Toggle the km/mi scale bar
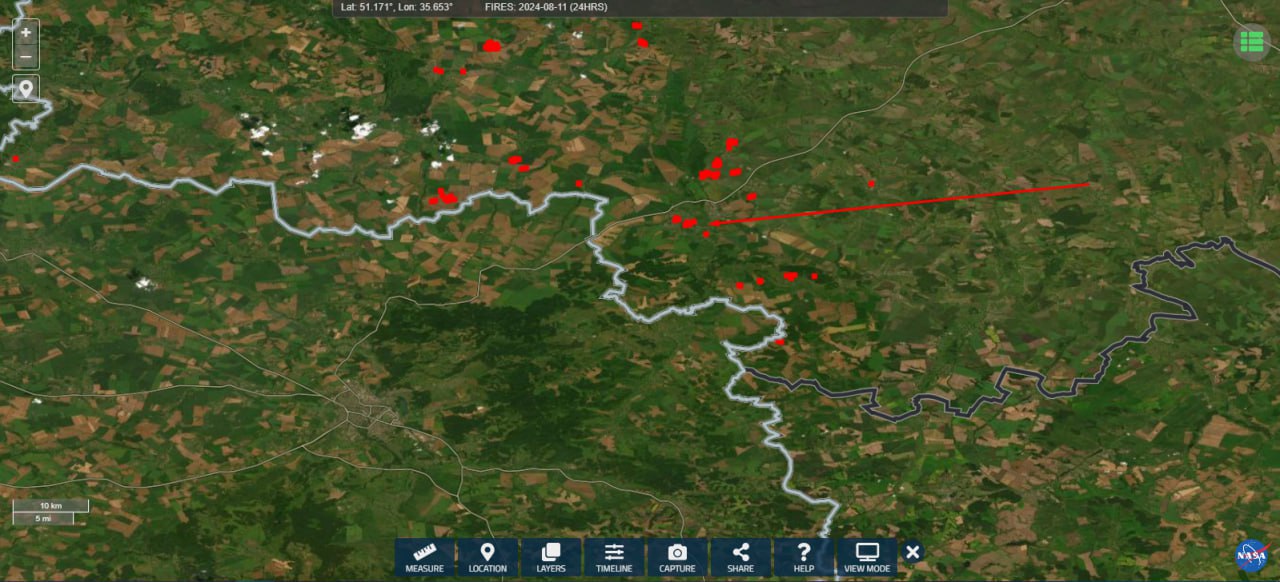The height and width of the screenshot is (582, 1280). click(x=50, y=512)
